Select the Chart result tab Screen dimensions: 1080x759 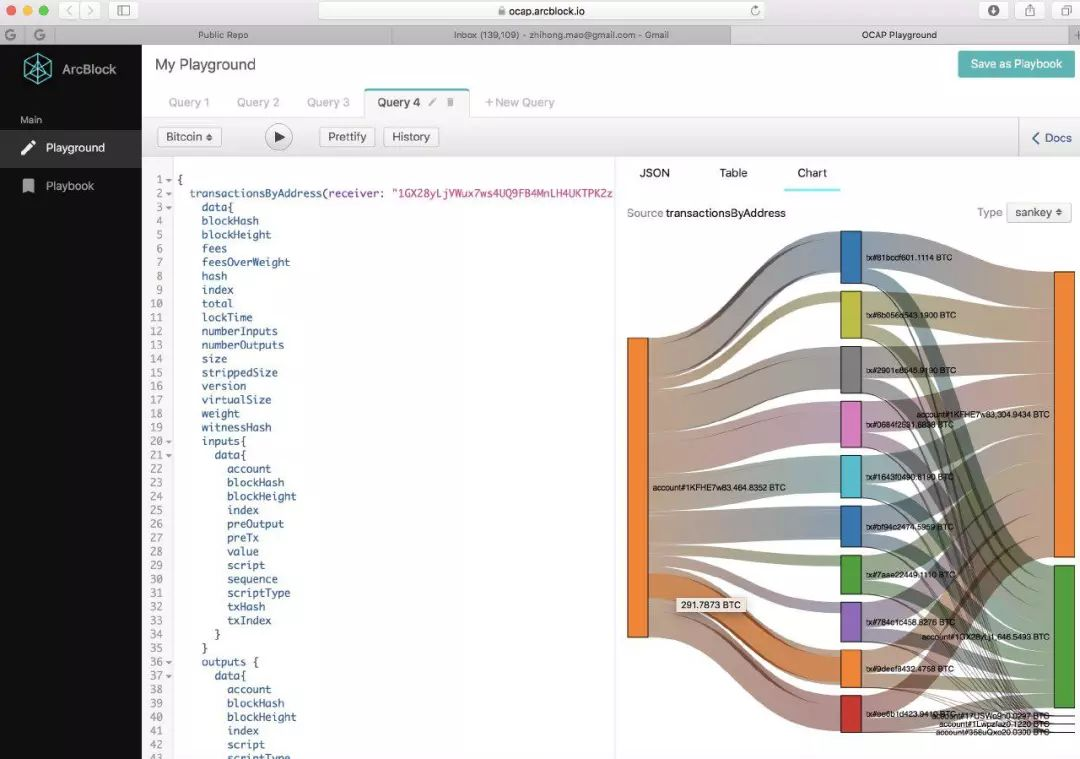click(812, 173)
